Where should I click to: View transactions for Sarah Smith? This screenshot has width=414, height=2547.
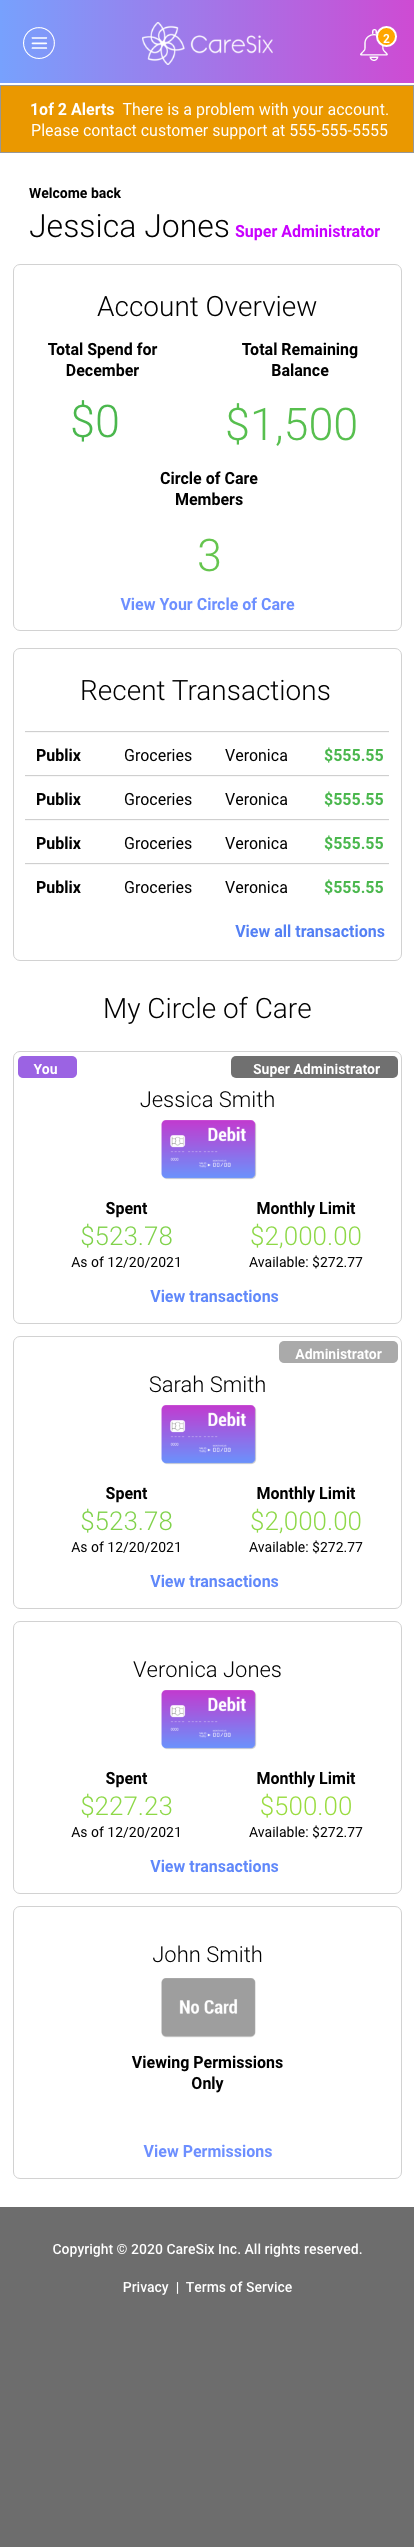(214, 1581)
